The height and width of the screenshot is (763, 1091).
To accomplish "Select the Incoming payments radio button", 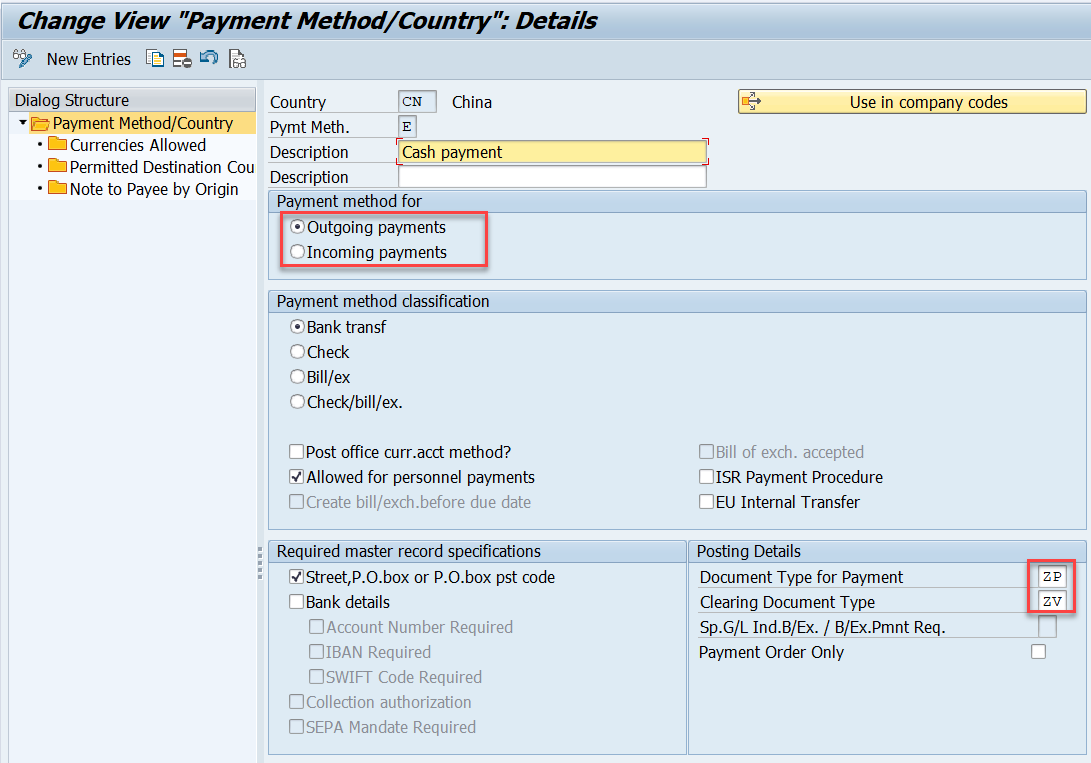I will coord(298,252).
